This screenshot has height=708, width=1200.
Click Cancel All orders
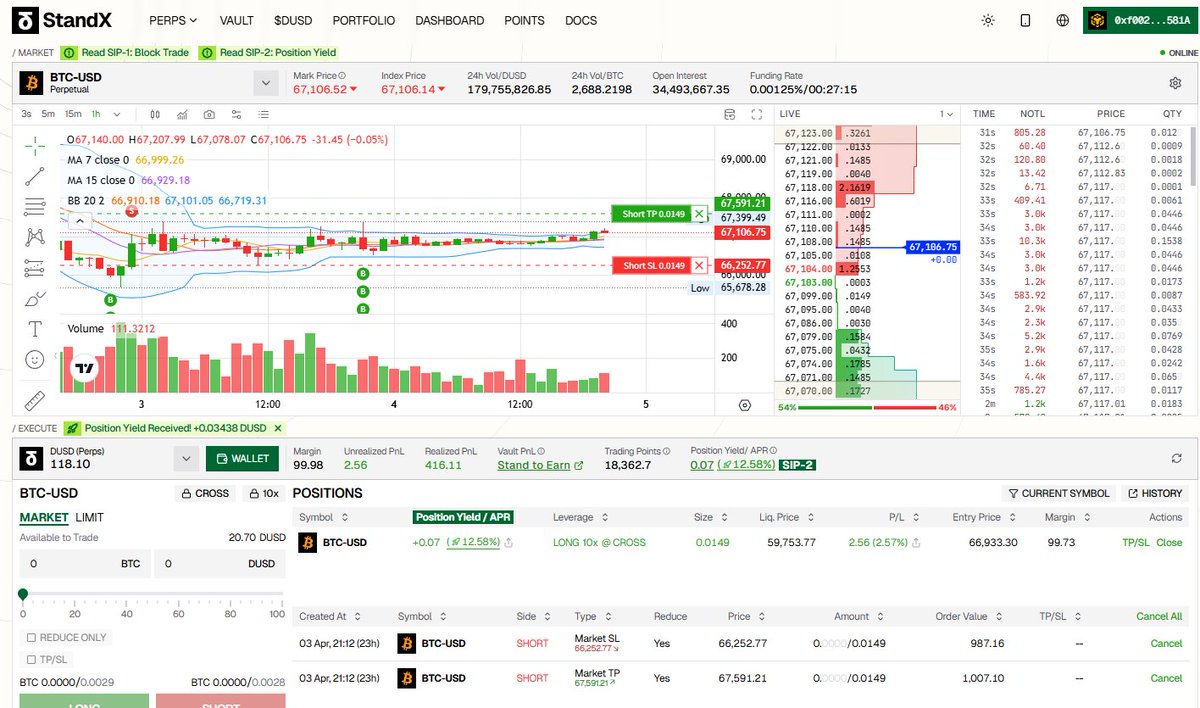[x=1159, y=617]
